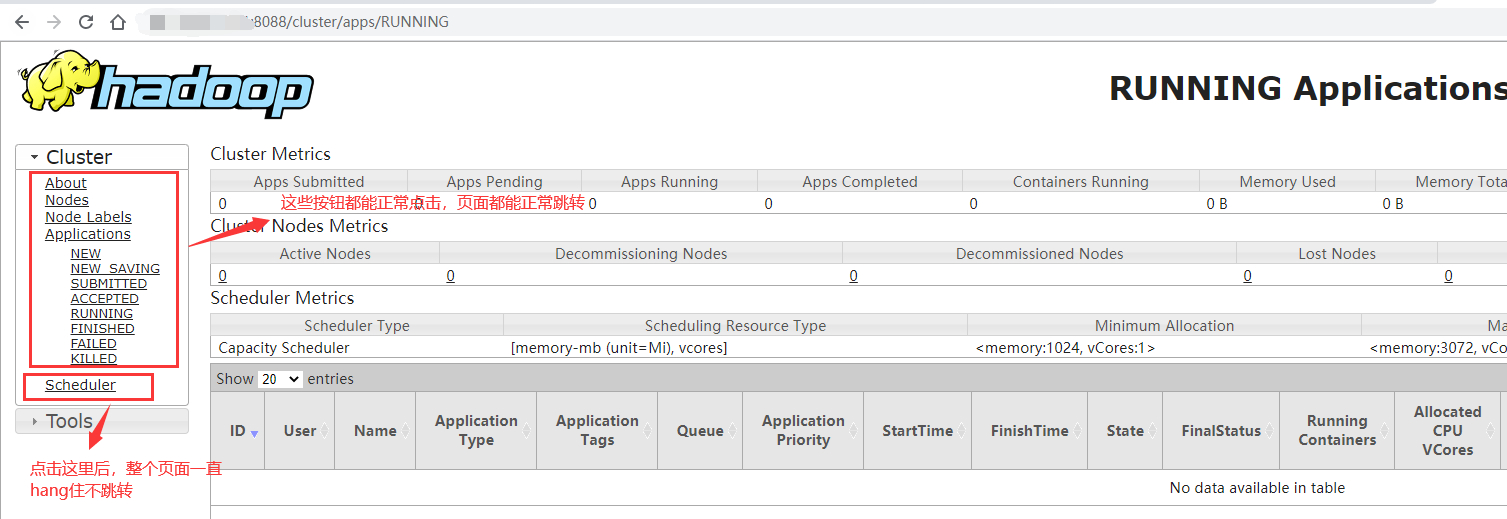The image size is (1507, 519).
Task: Show NEW applications
Action: point(86,254)
